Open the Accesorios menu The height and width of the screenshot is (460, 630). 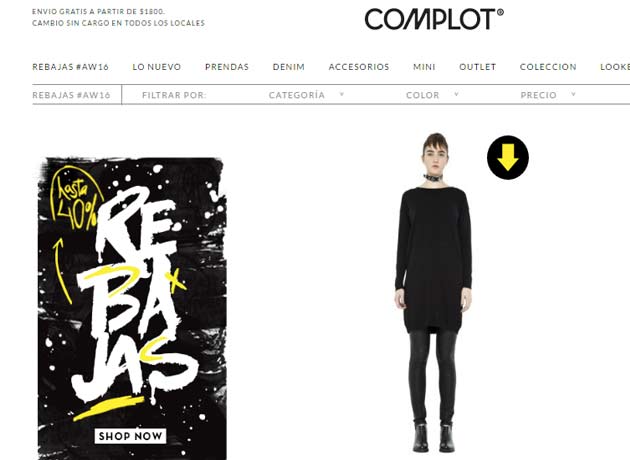359,67
